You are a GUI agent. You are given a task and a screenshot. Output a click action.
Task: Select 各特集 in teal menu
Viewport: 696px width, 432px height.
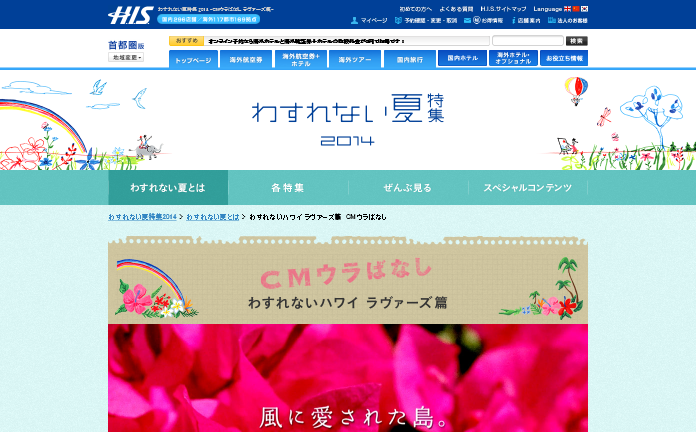[x=288, y=187]
